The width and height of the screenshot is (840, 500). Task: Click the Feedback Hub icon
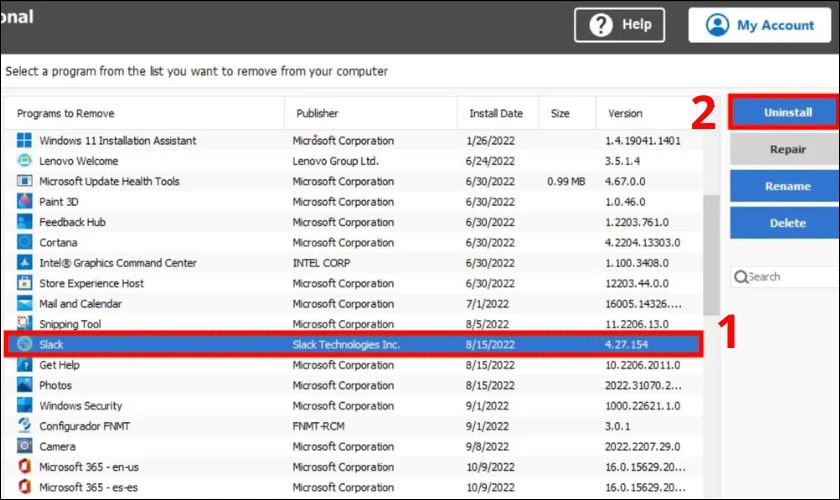(24, 222)
